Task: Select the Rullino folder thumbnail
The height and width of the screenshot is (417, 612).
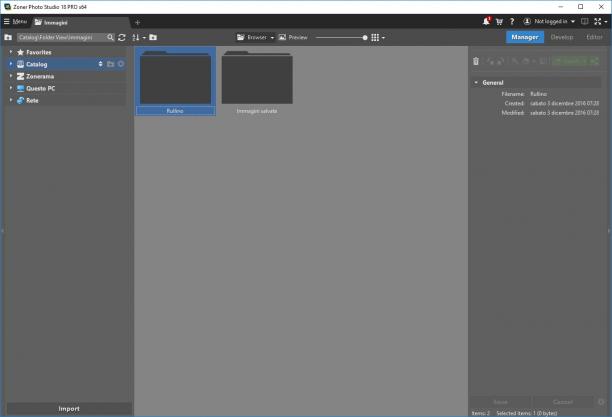Action: (175, 77)
